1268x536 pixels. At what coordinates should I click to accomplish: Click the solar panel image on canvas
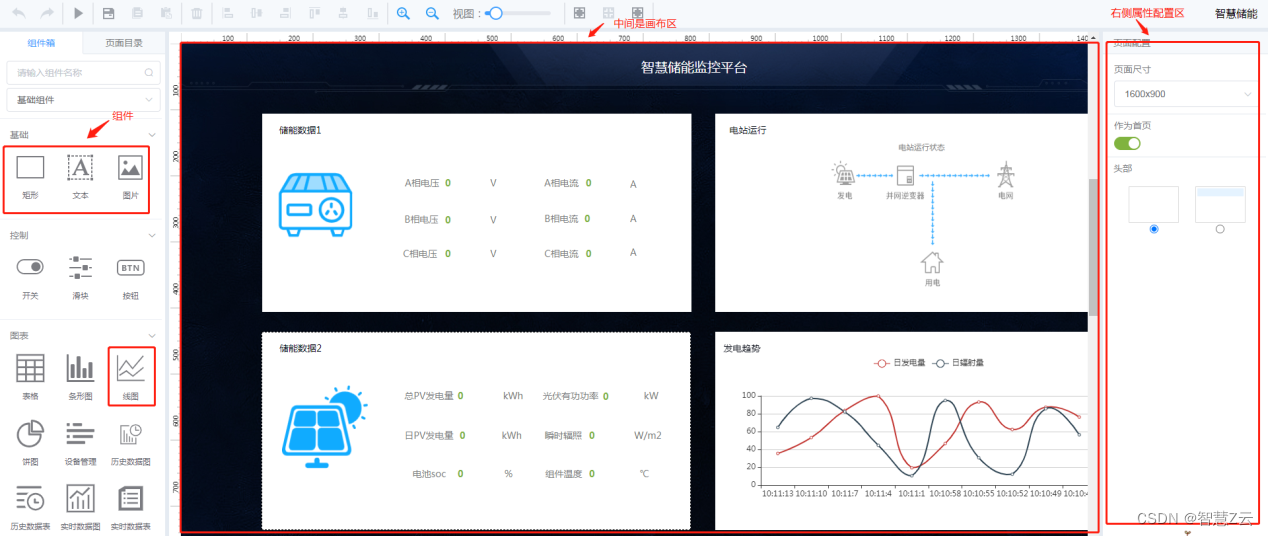pos(323,426)
